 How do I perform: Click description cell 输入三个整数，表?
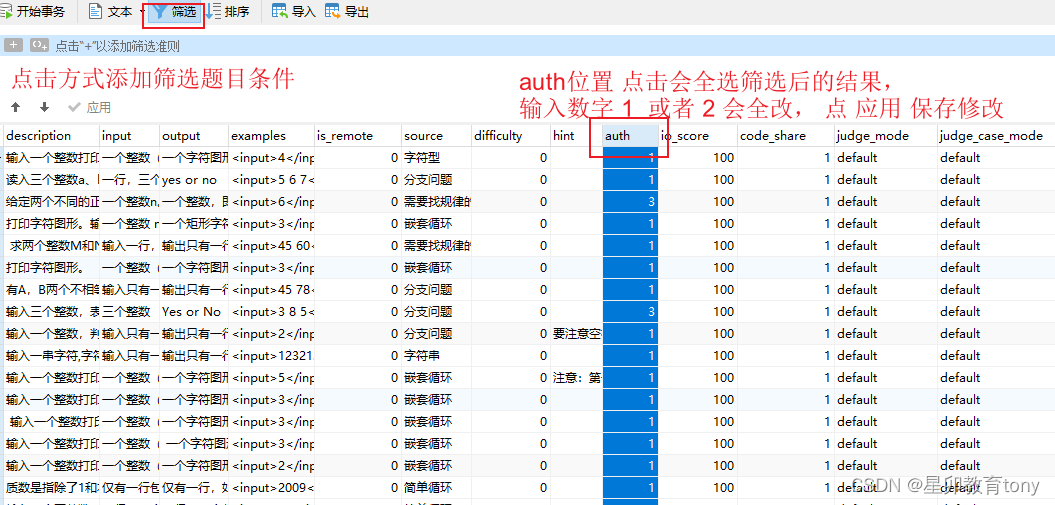(51, 311)
